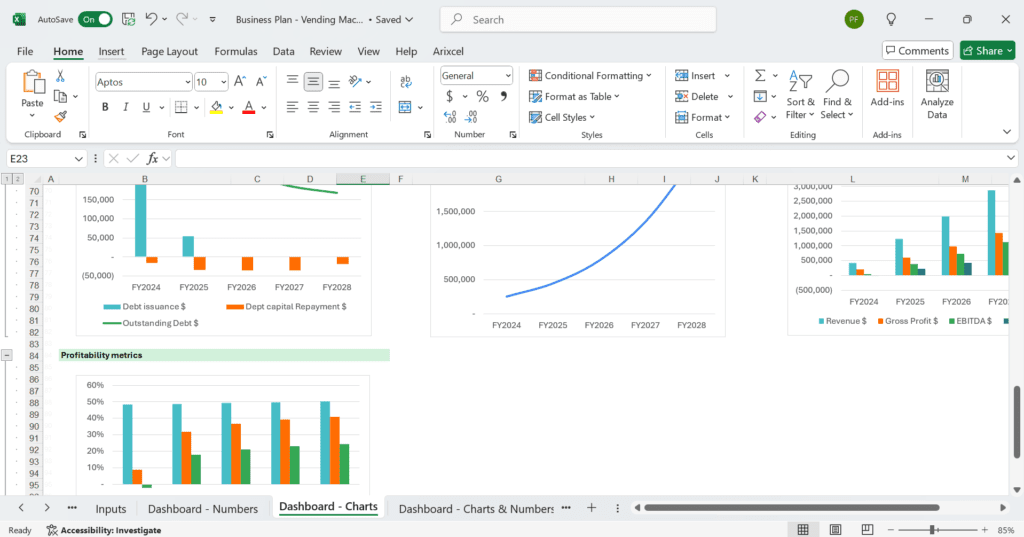Open the Formulas ribbon tab

(x=235, y=51)
